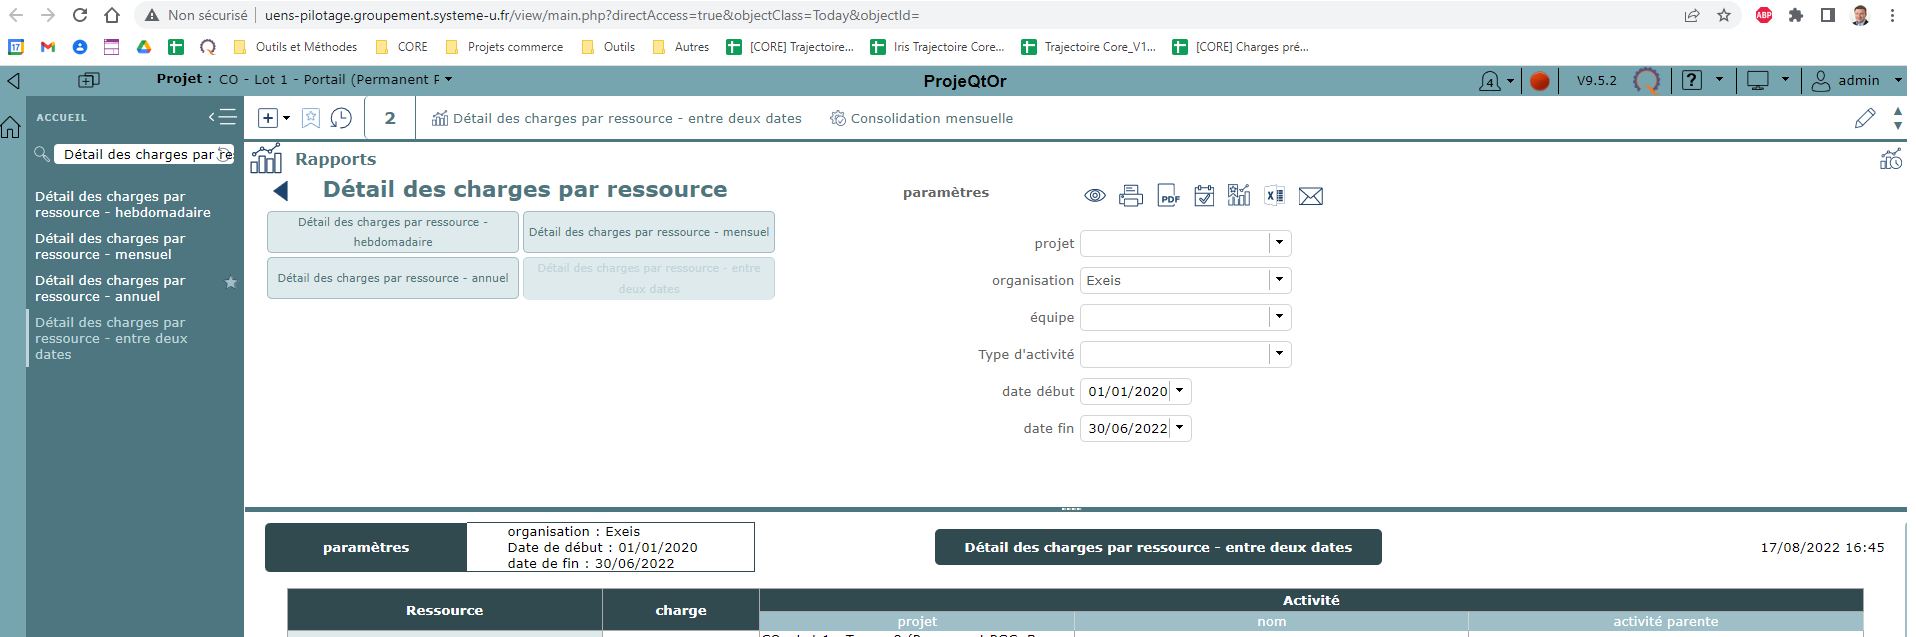
Task: Bookmark this page with browser star
Action: (x=1724, y=15)
